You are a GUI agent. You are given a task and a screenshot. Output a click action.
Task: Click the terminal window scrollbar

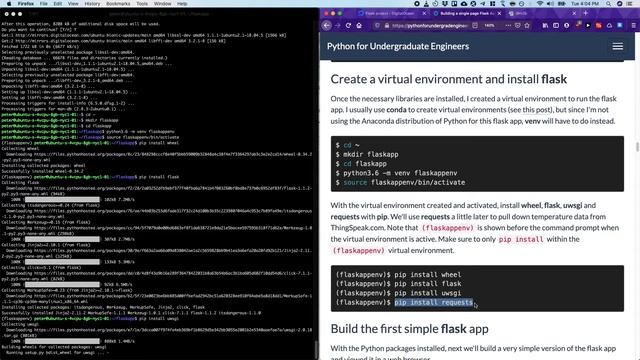point(316,349)
